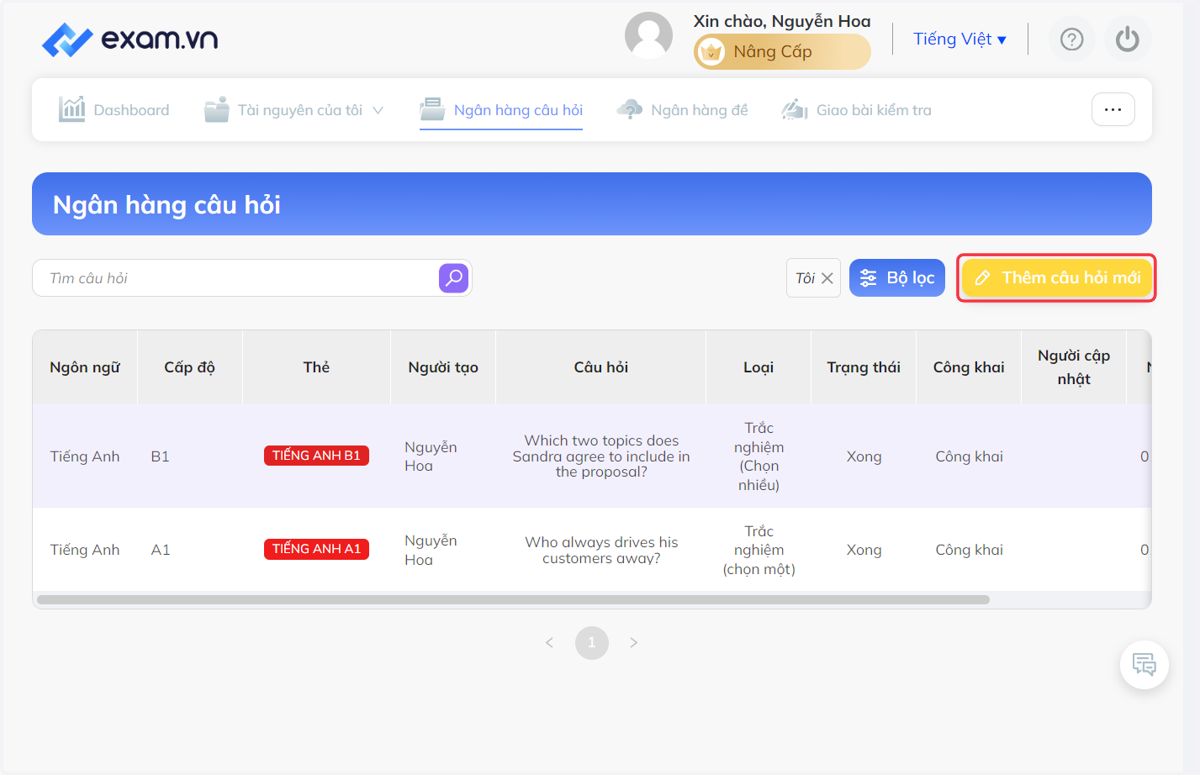Image resolution: width=1200 pixels, height=775 pixels.
Task: Open the Tài nguyên của tôi menu
Action: click(x=294, y=110)
